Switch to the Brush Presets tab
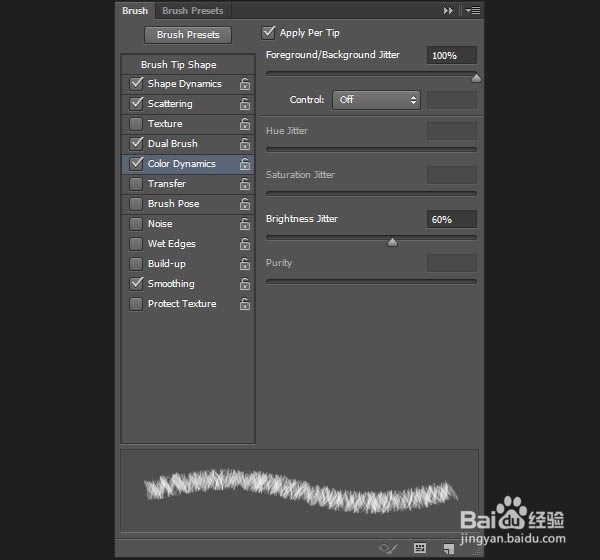The image size is (600, 560). point(192,11)
